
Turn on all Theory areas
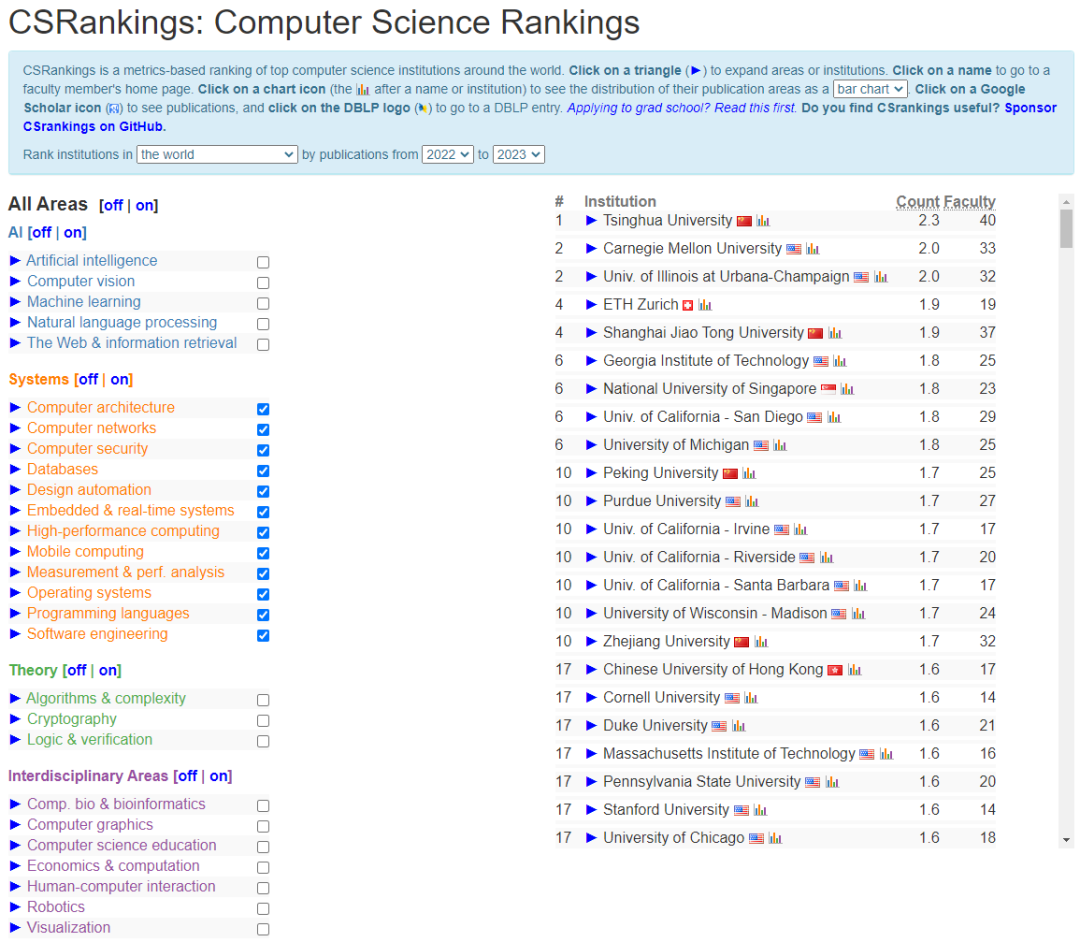[x=108, y=670]
